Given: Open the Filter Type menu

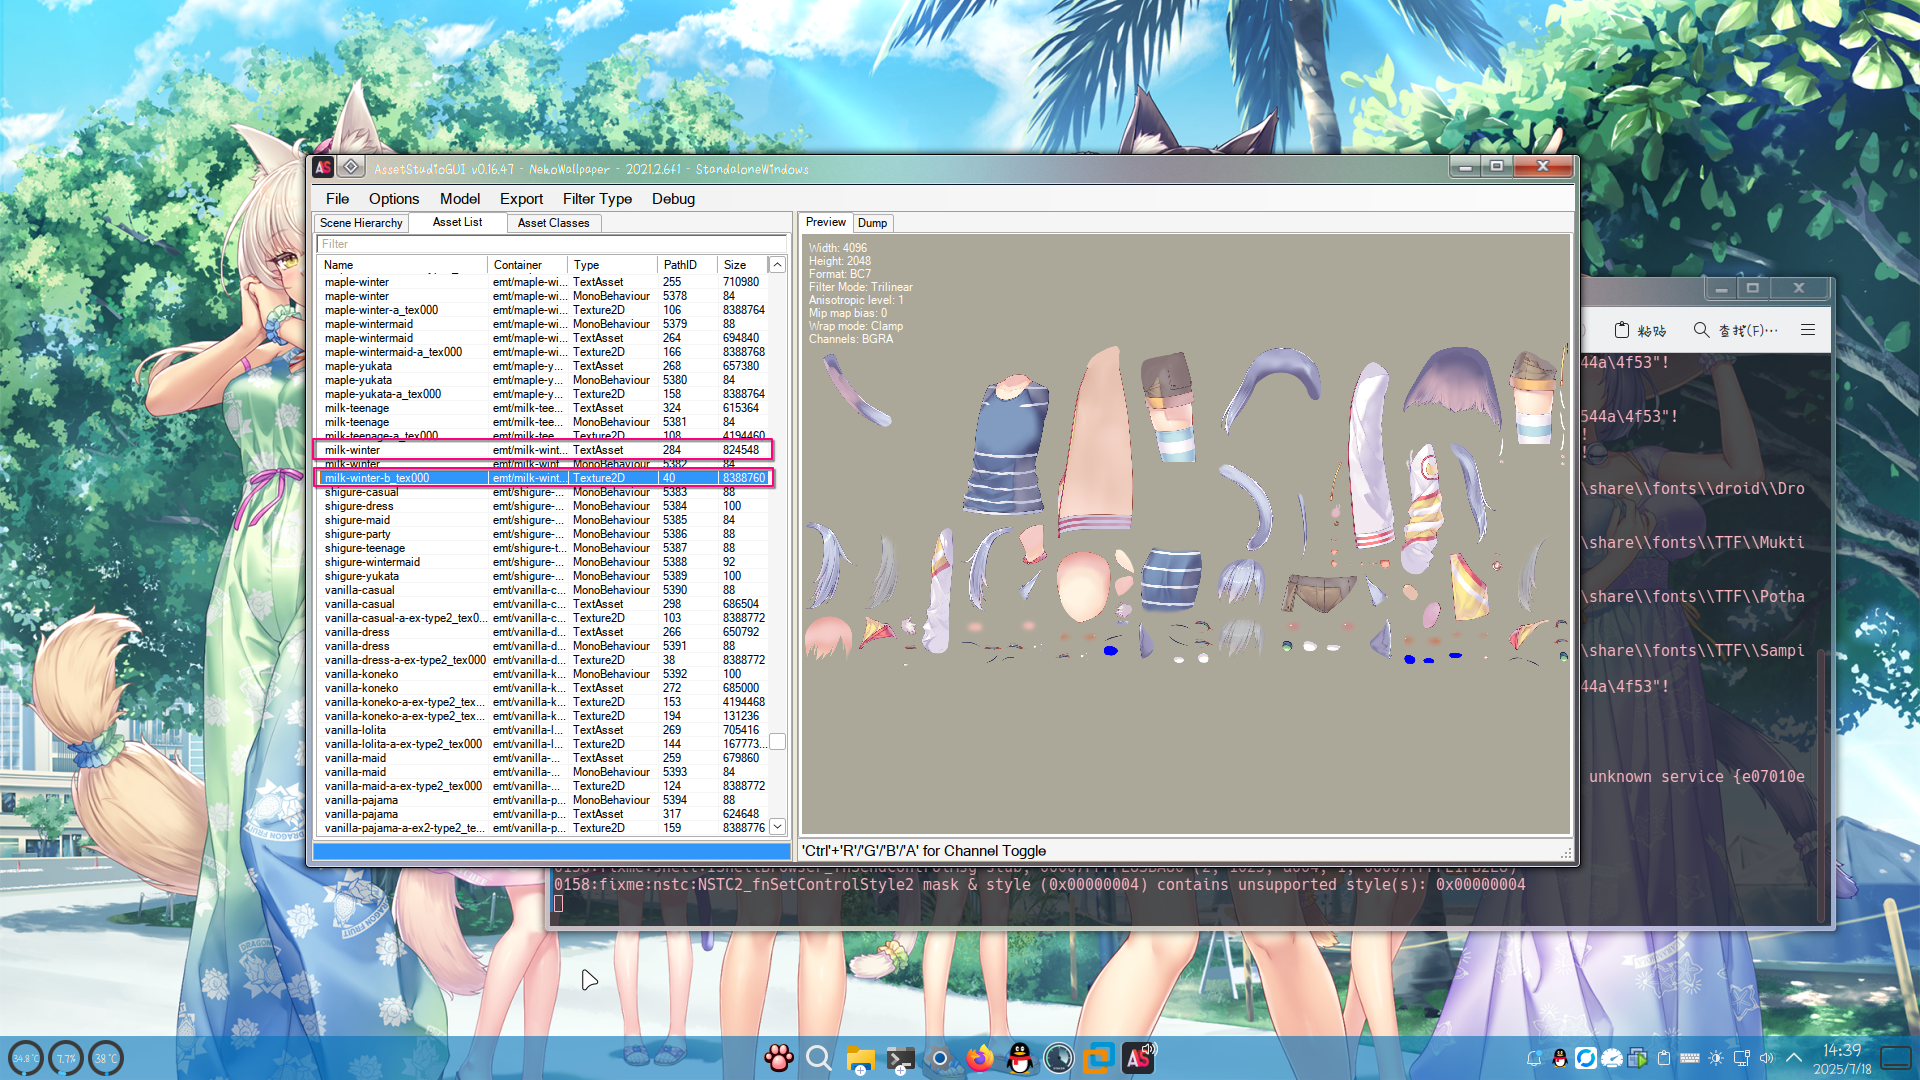Looking at the screenshot, I should tap(597, 199).
